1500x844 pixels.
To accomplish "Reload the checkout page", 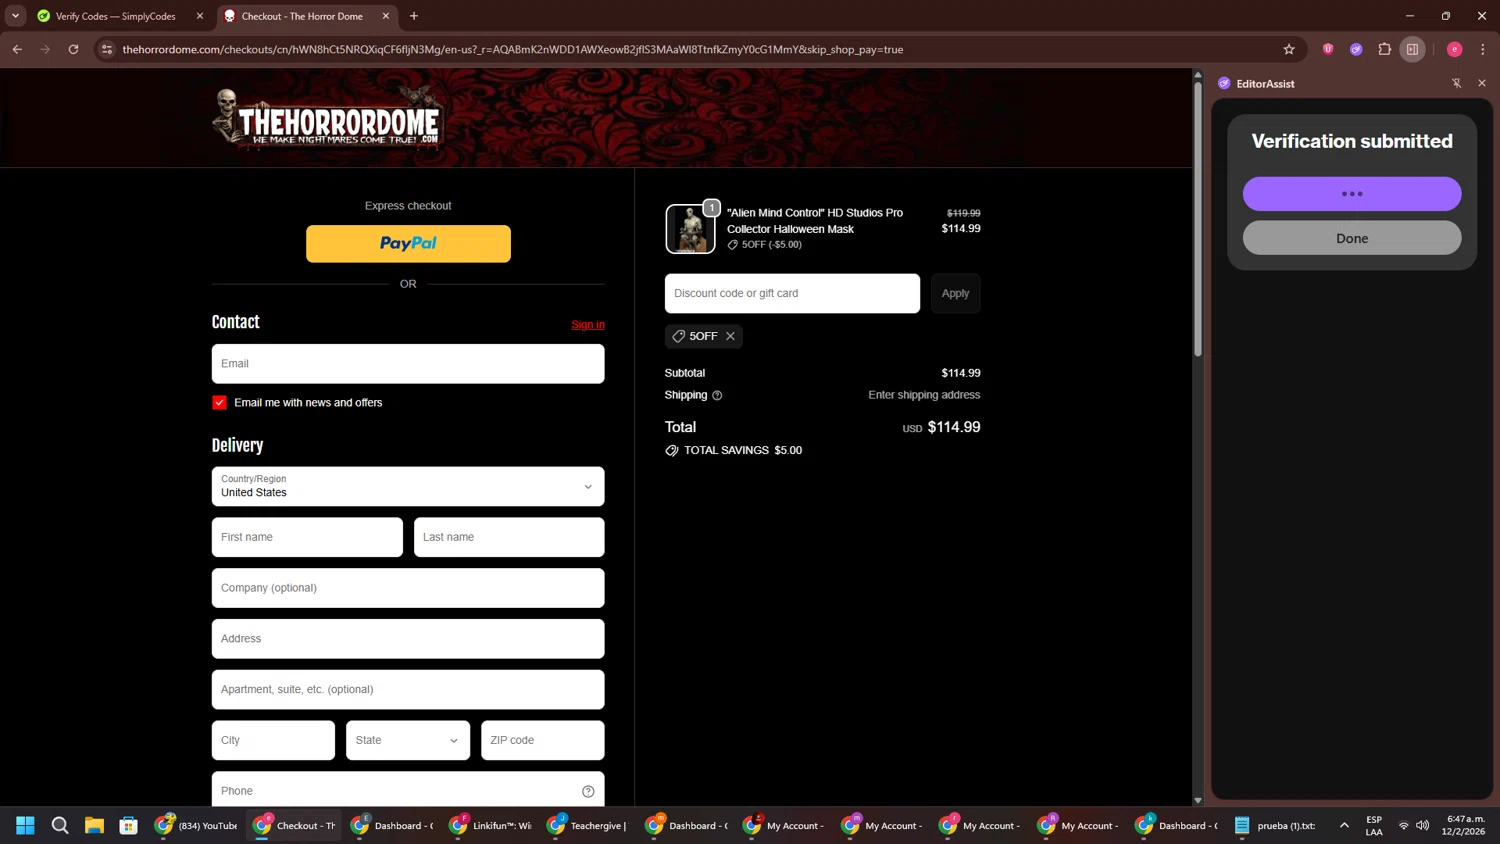I will pos(73,49).
